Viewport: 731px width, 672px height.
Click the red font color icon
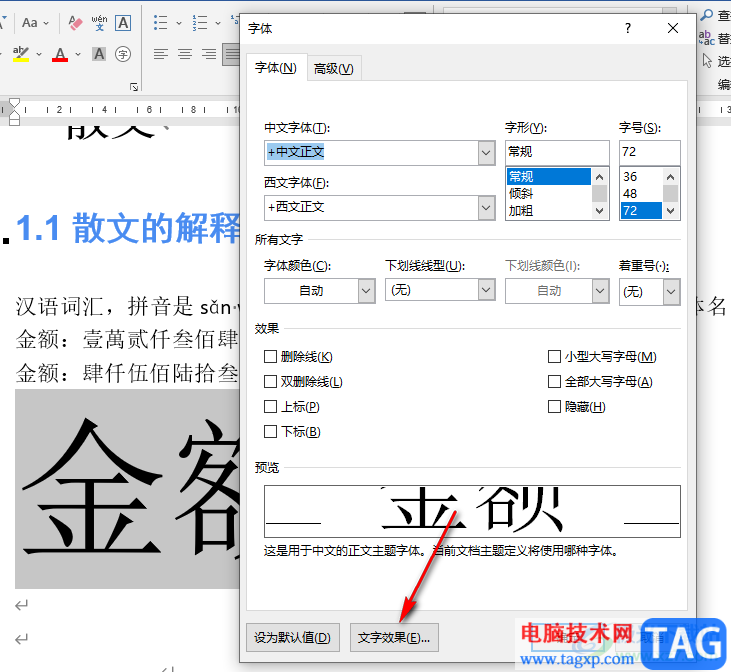click(60, 54)
